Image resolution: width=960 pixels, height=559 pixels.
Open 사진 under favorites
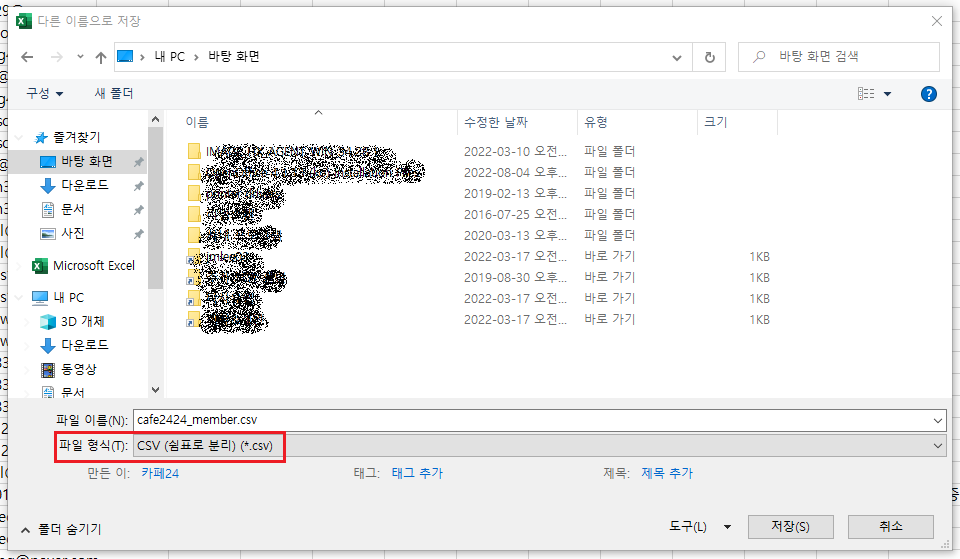[72, 233]
